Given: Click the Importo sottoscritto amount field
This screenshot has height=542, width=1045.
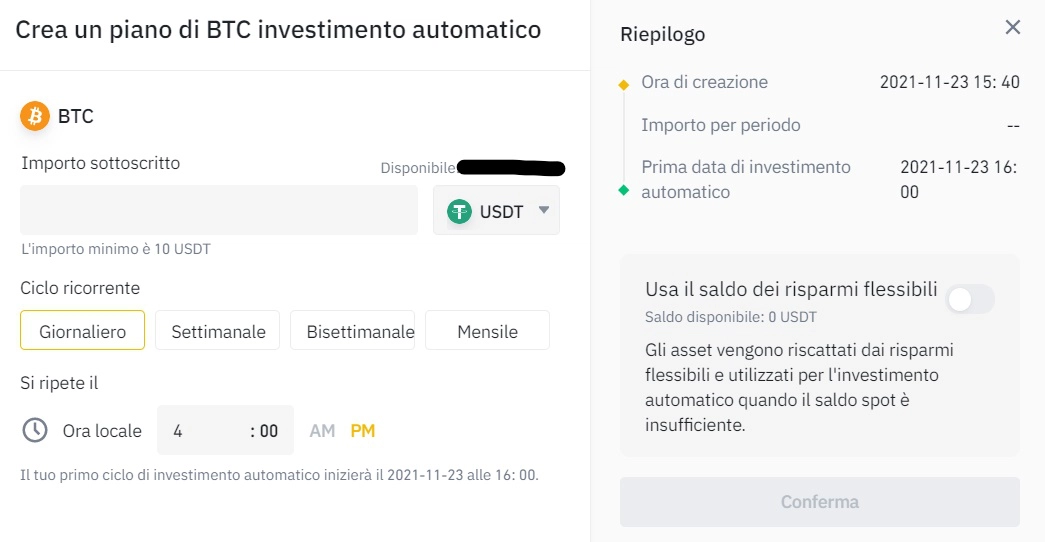Looking at the screenshot, I should click(x=219, y=210).
